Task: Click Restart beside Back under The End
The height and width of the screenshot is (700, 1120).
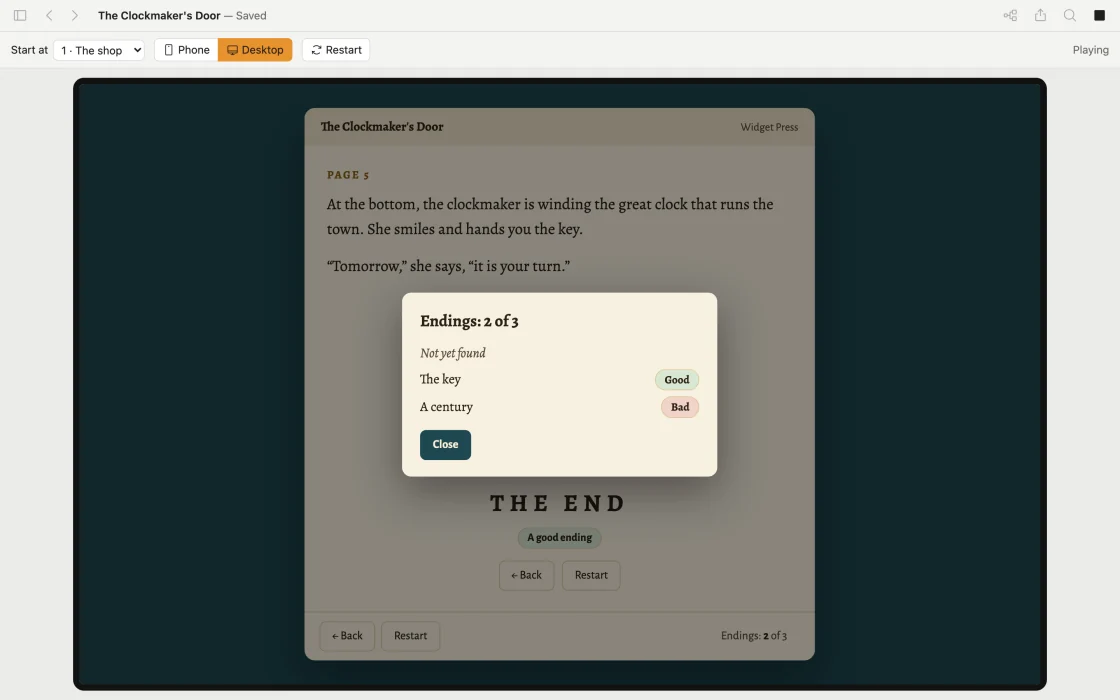Action: point(591,575)
